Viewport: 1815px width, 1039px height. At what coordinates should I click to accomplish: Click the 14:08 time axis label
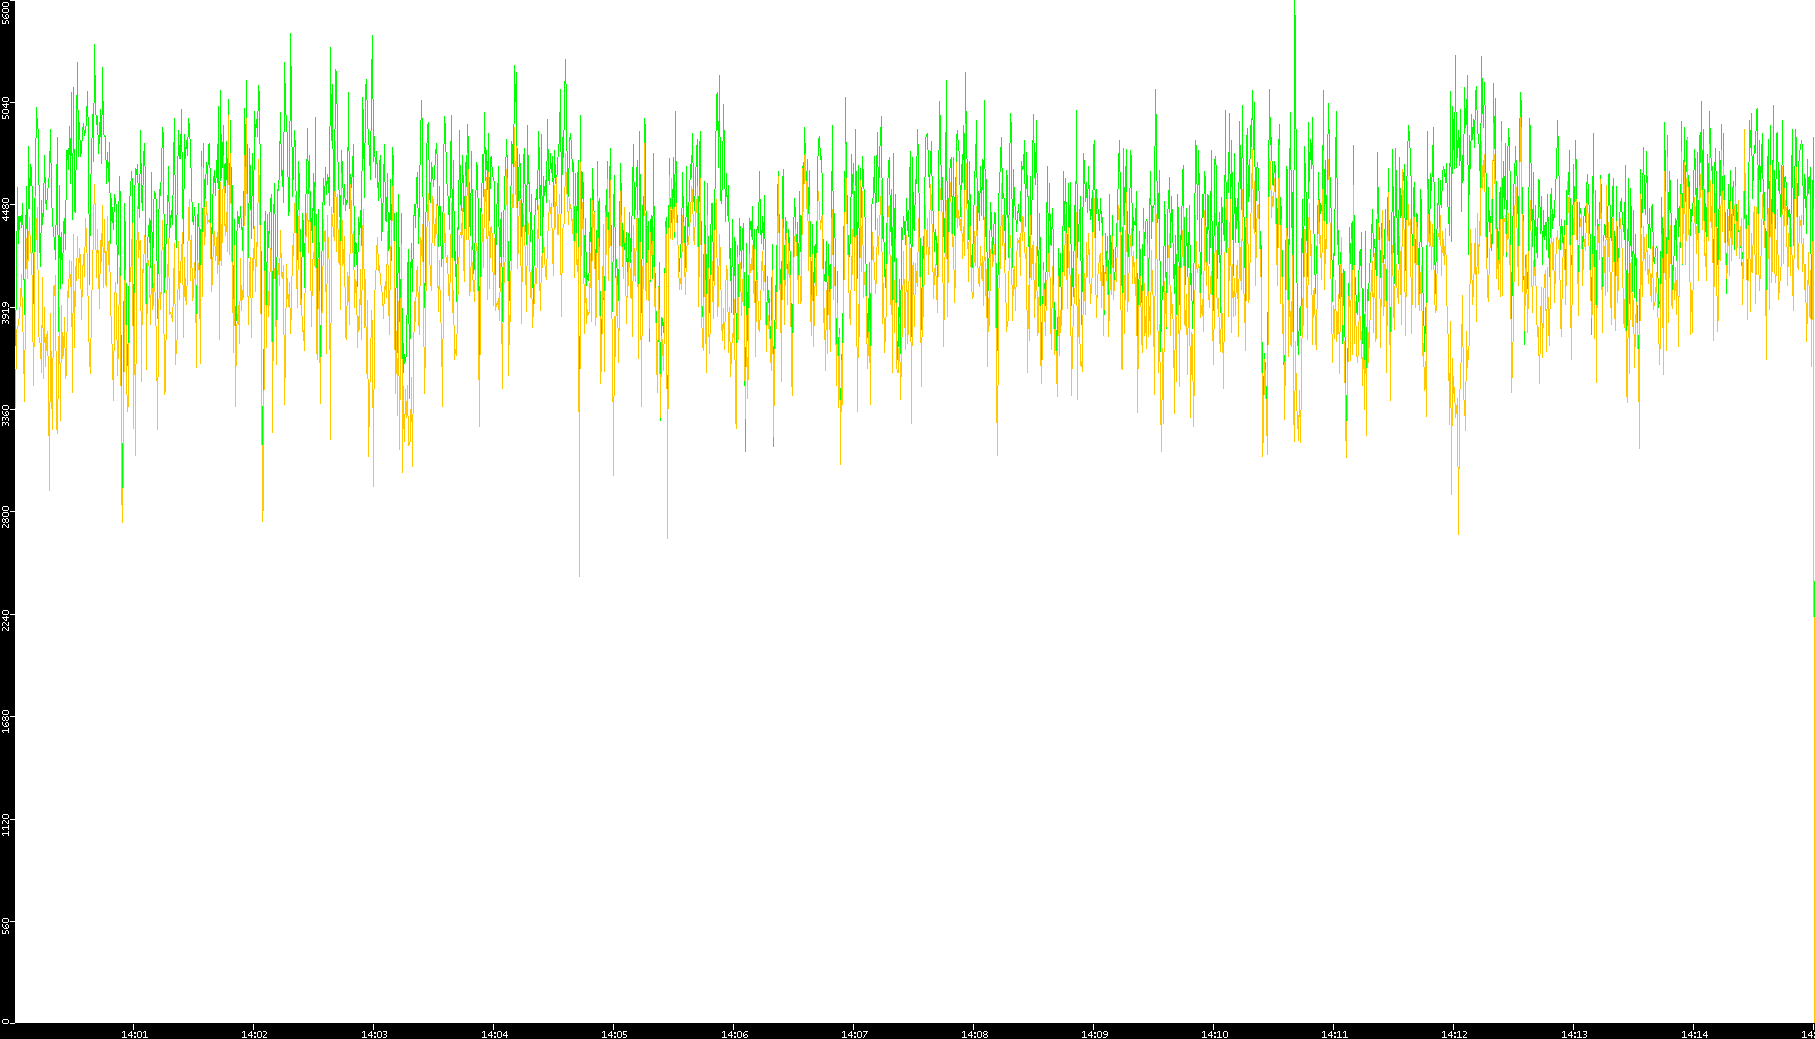(x=974, y=1034)
